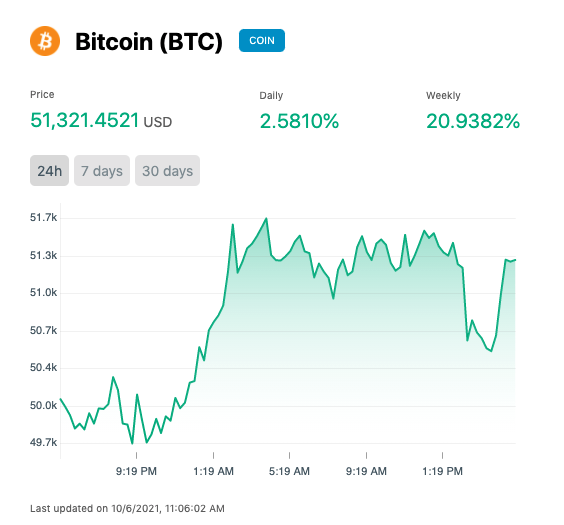The image size is (564, 525).
Task: Click the 51.0k gridline label
Action: pos(44,293)
